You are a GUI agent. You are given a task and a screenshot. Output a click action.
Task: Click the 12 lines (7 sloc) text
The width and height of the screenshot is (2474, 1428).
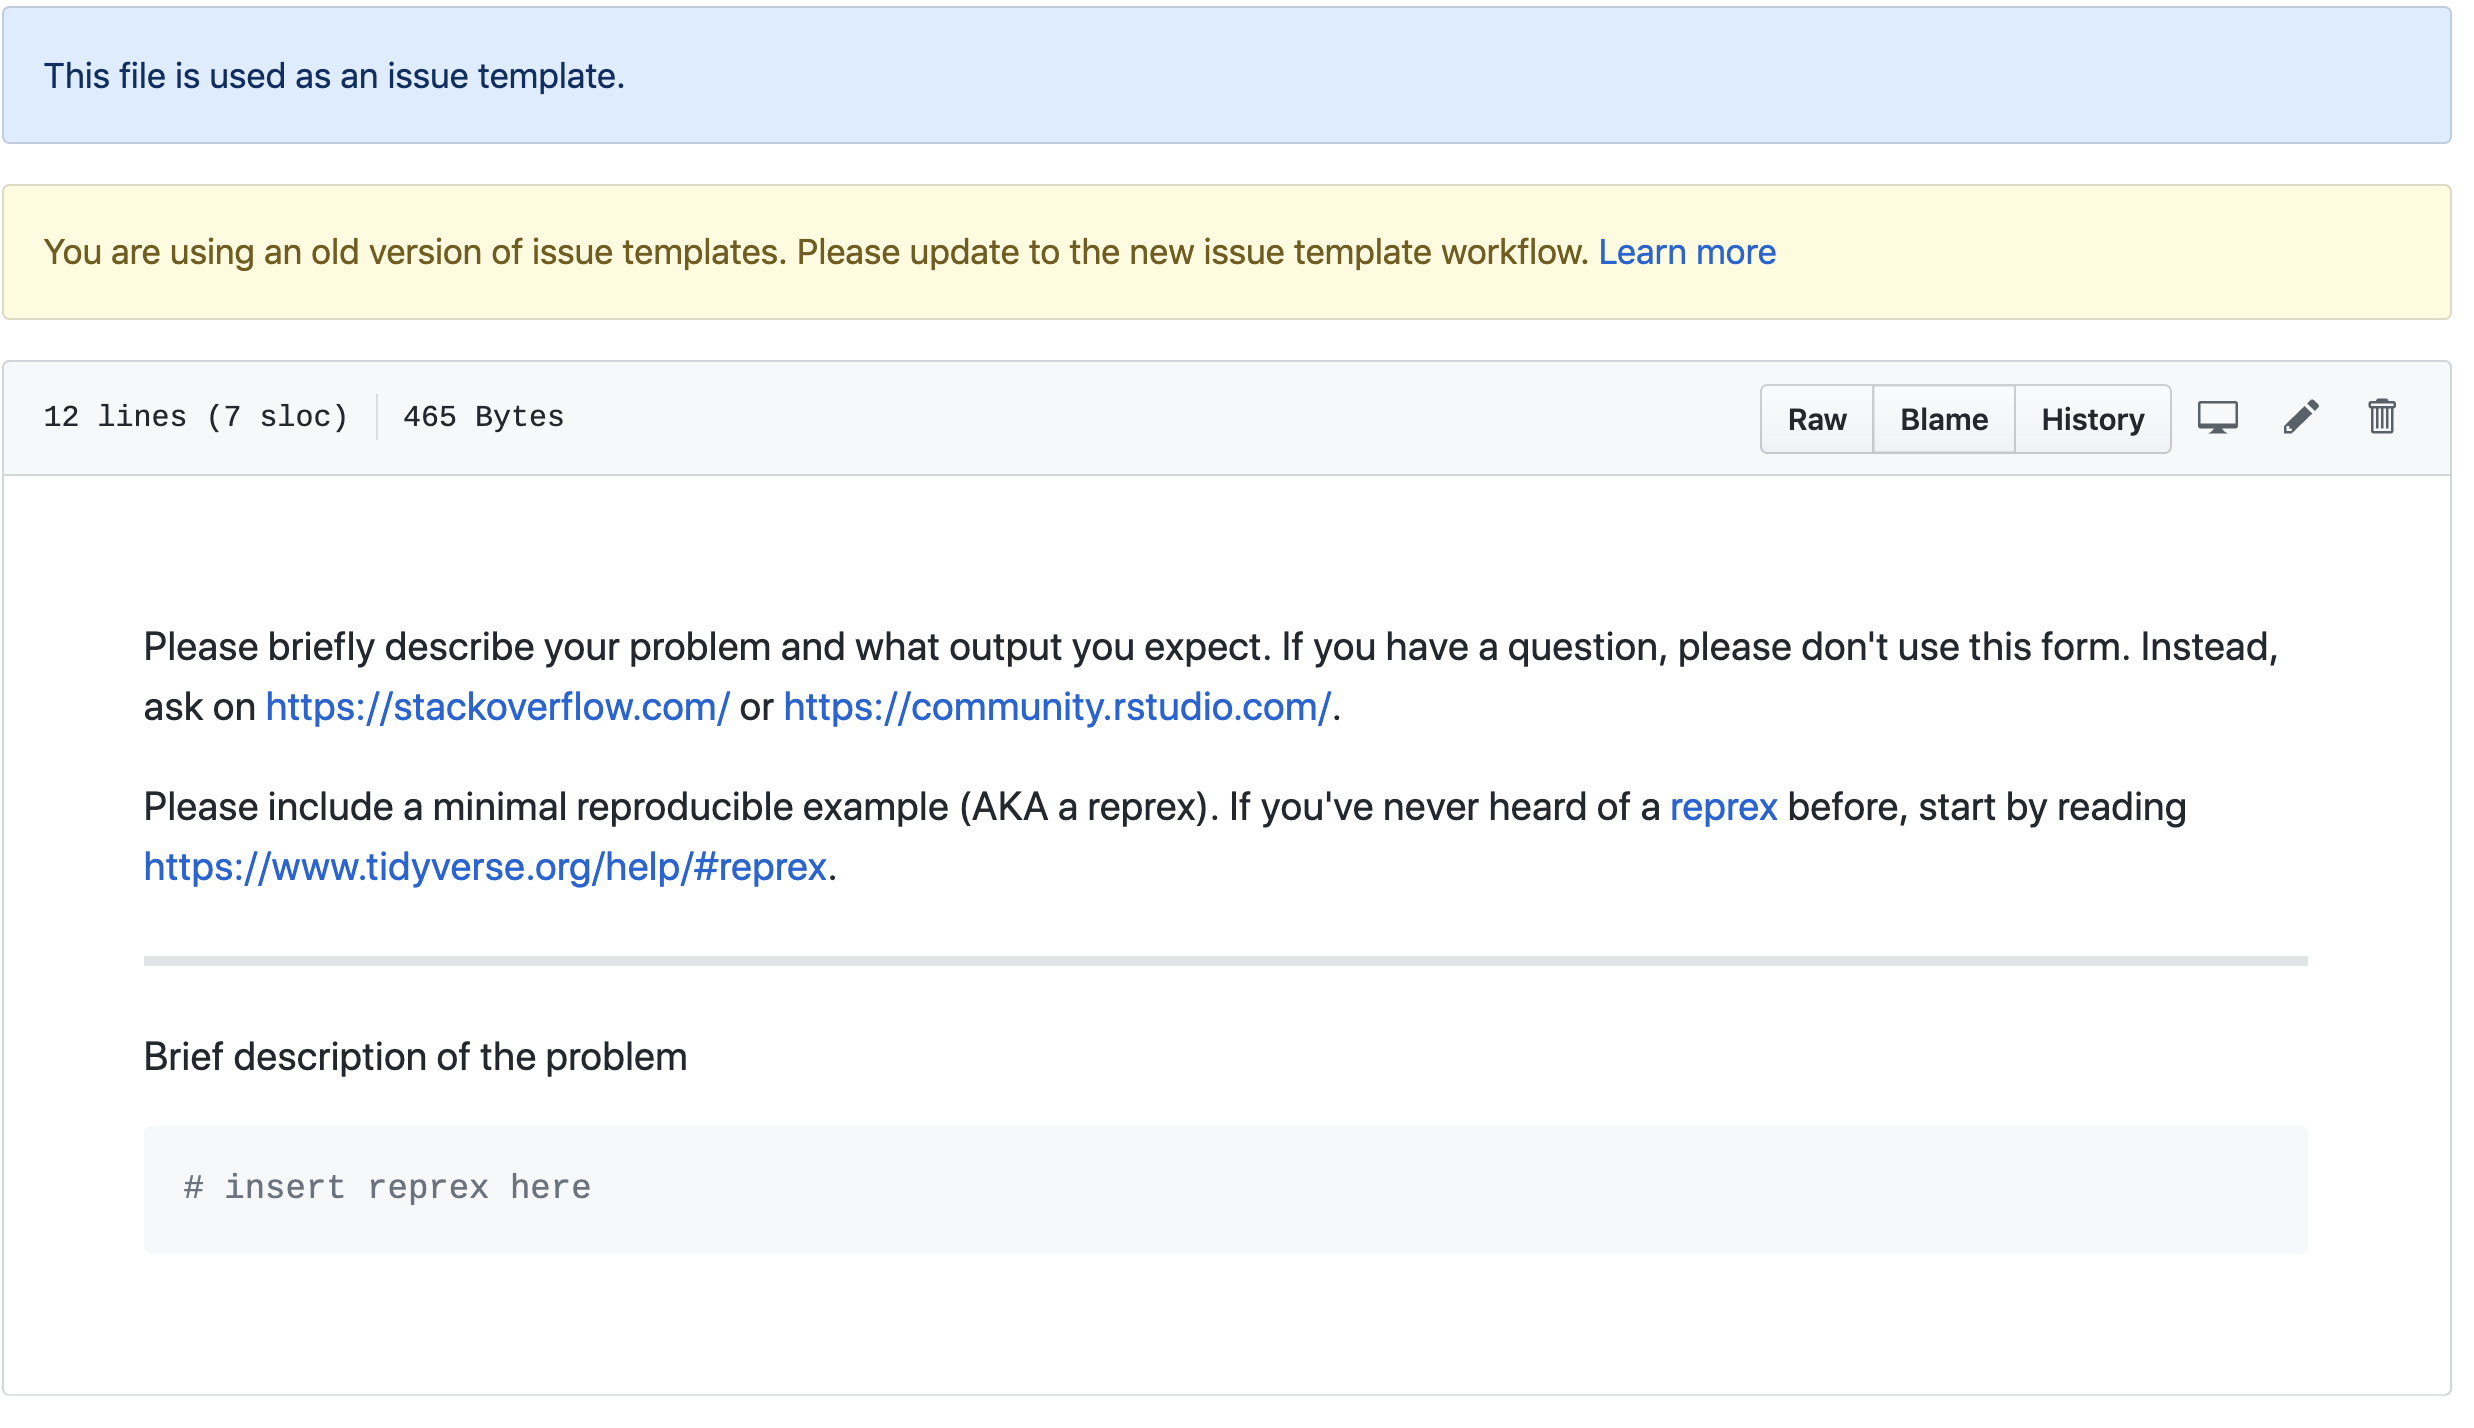195,417
